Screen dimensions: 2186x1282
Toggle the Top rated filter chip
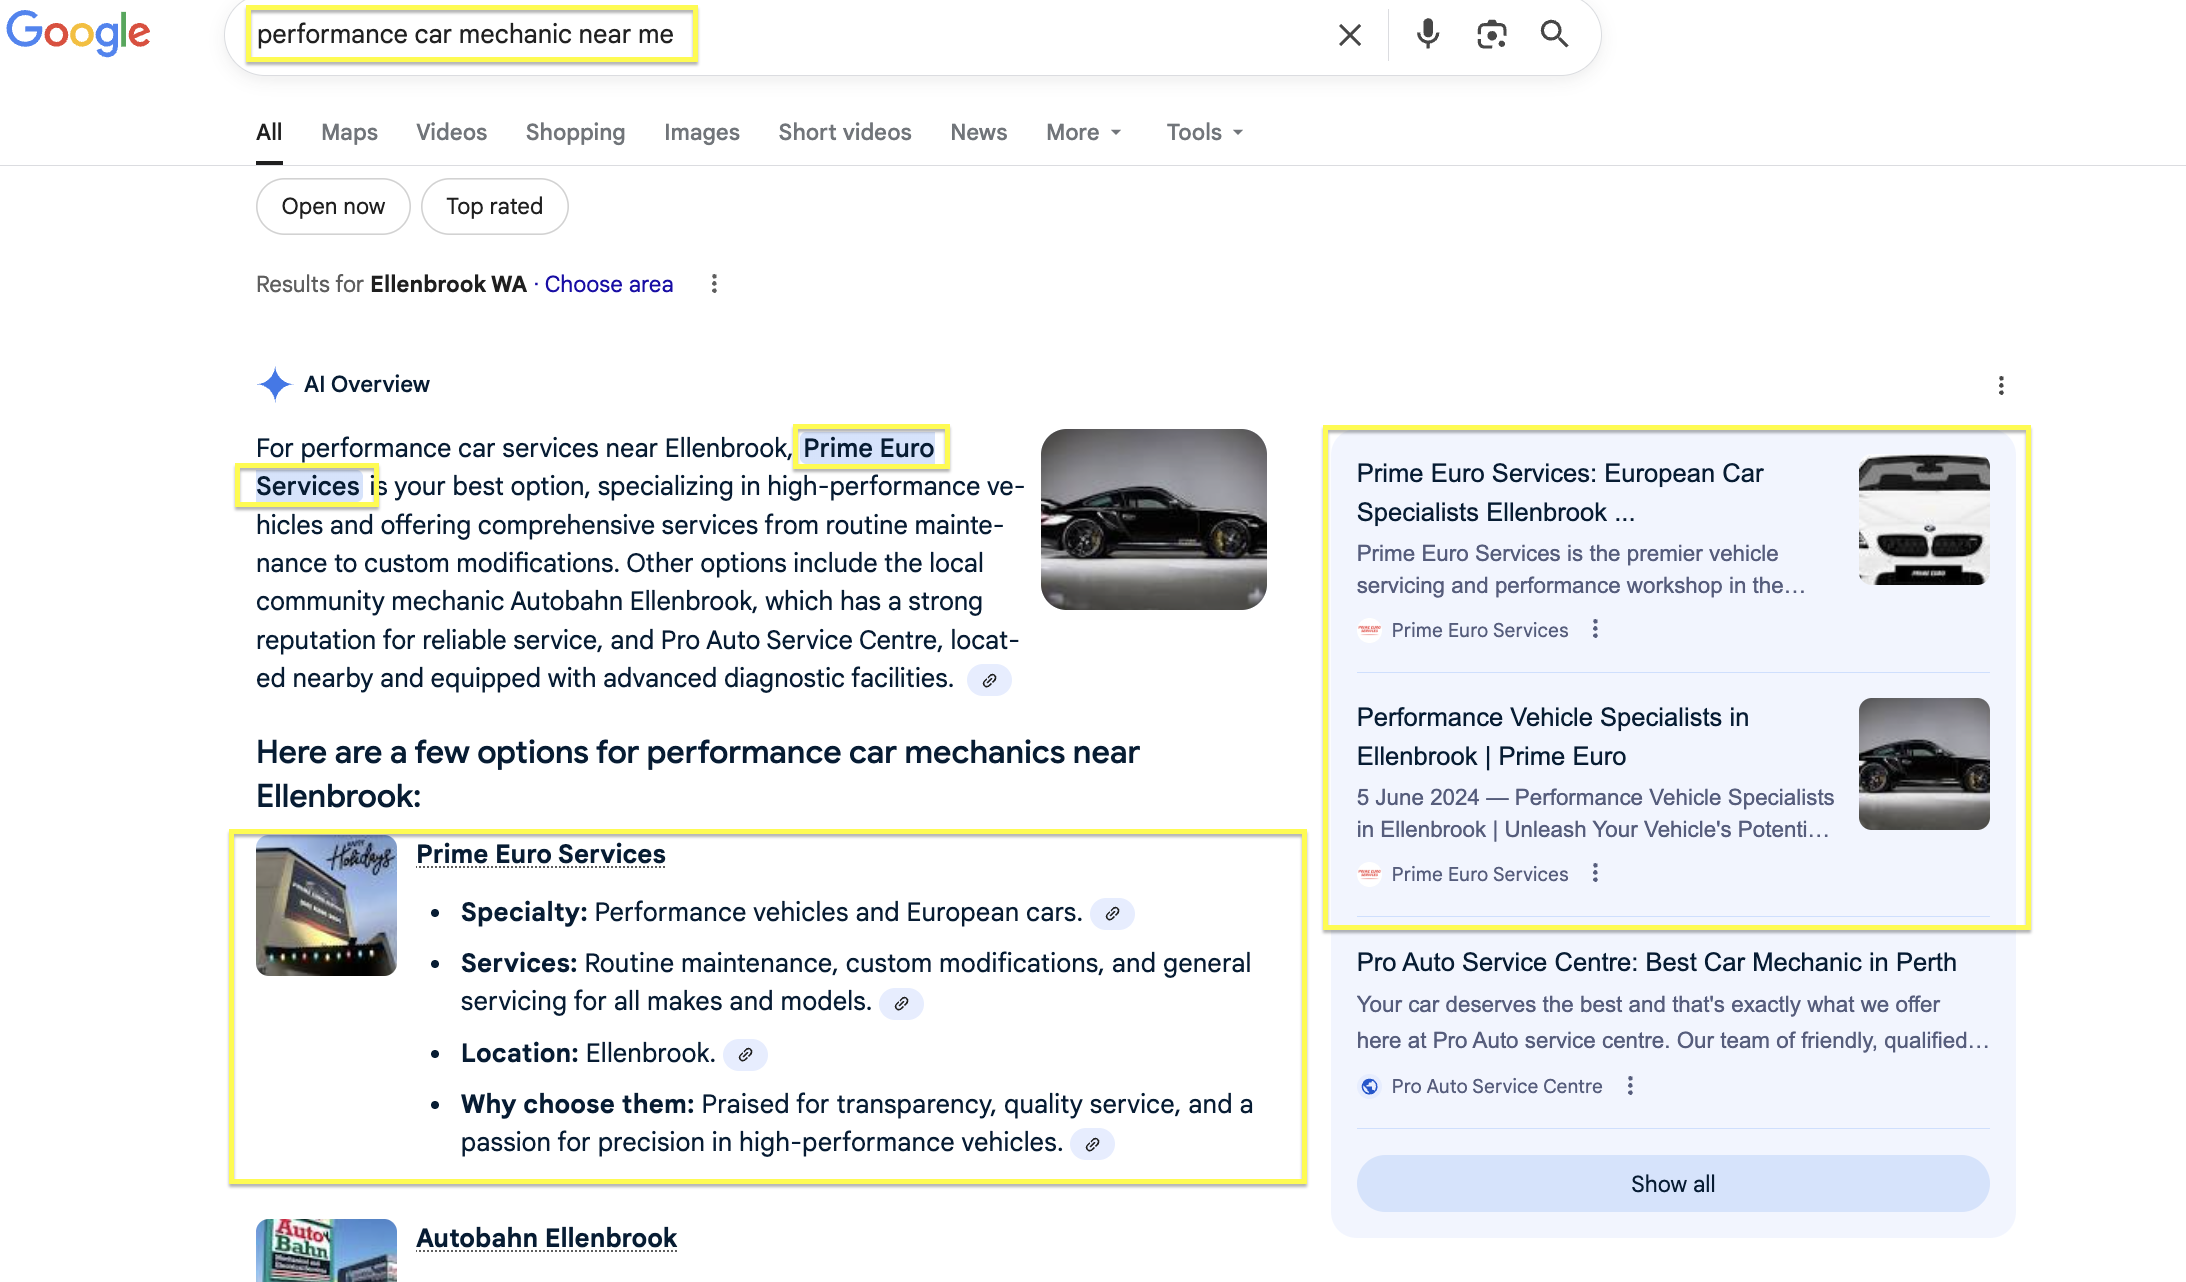(x=494, y=206)
